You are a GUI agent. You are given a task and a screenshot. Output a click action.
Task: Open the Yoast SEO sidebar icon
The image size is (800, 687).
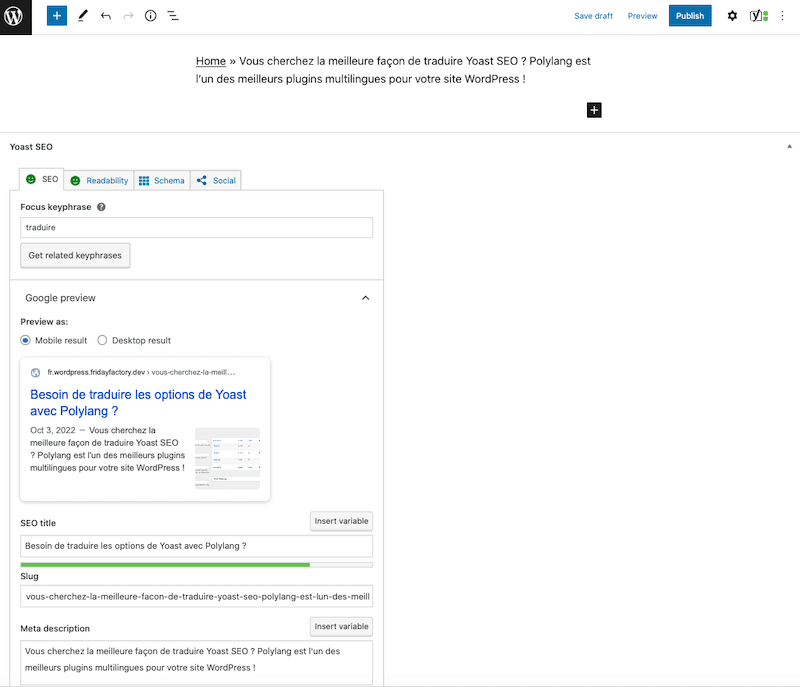pyautogui.click(x=759, y=16)
